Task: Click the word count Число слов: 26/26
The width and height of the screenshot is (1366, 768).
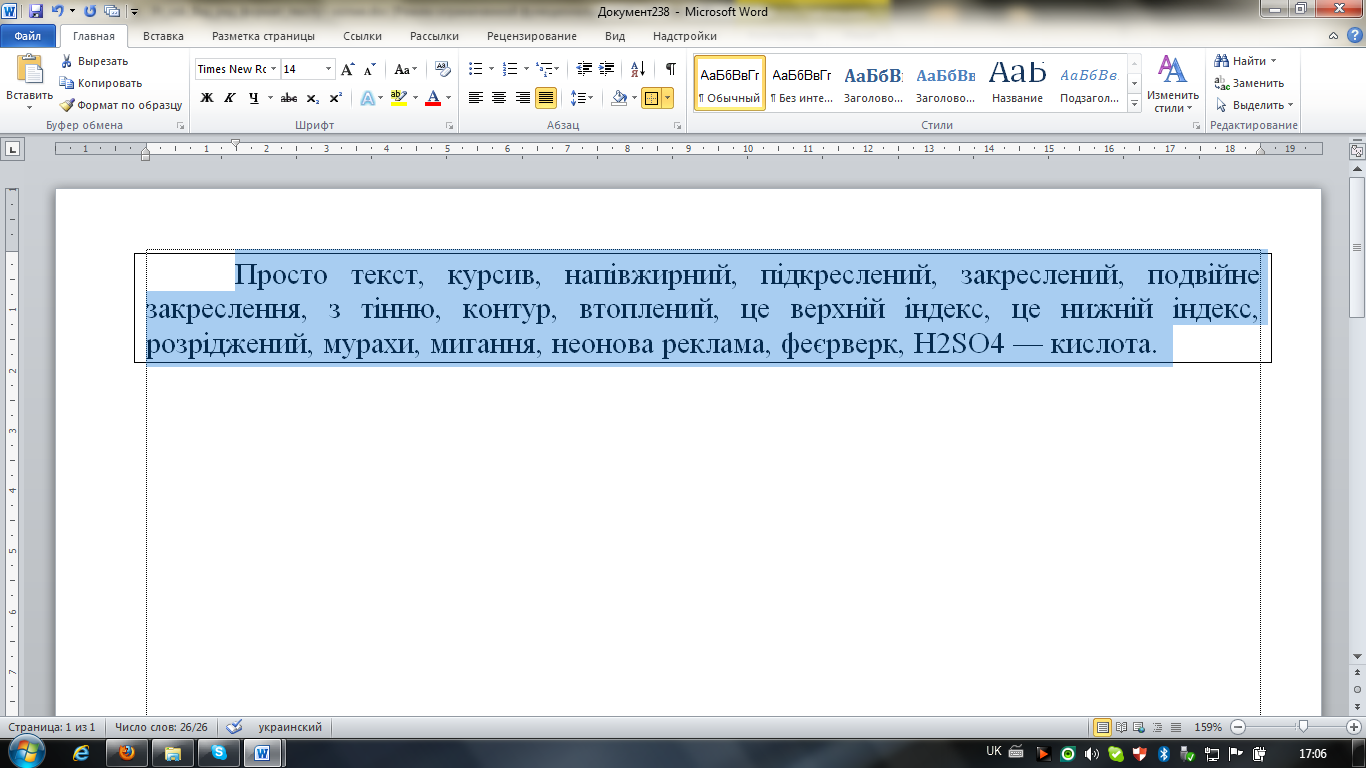Action: pos(161,727)
